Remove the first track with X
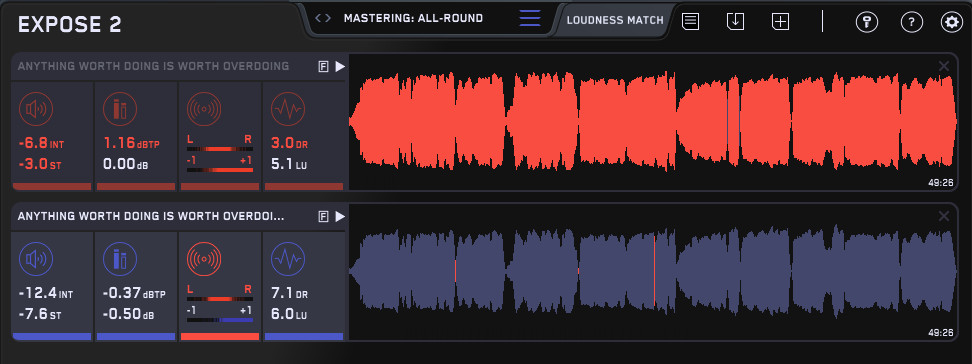Viewport: 972px width, 364px height. pyautogui.click(x=943, y=66)
